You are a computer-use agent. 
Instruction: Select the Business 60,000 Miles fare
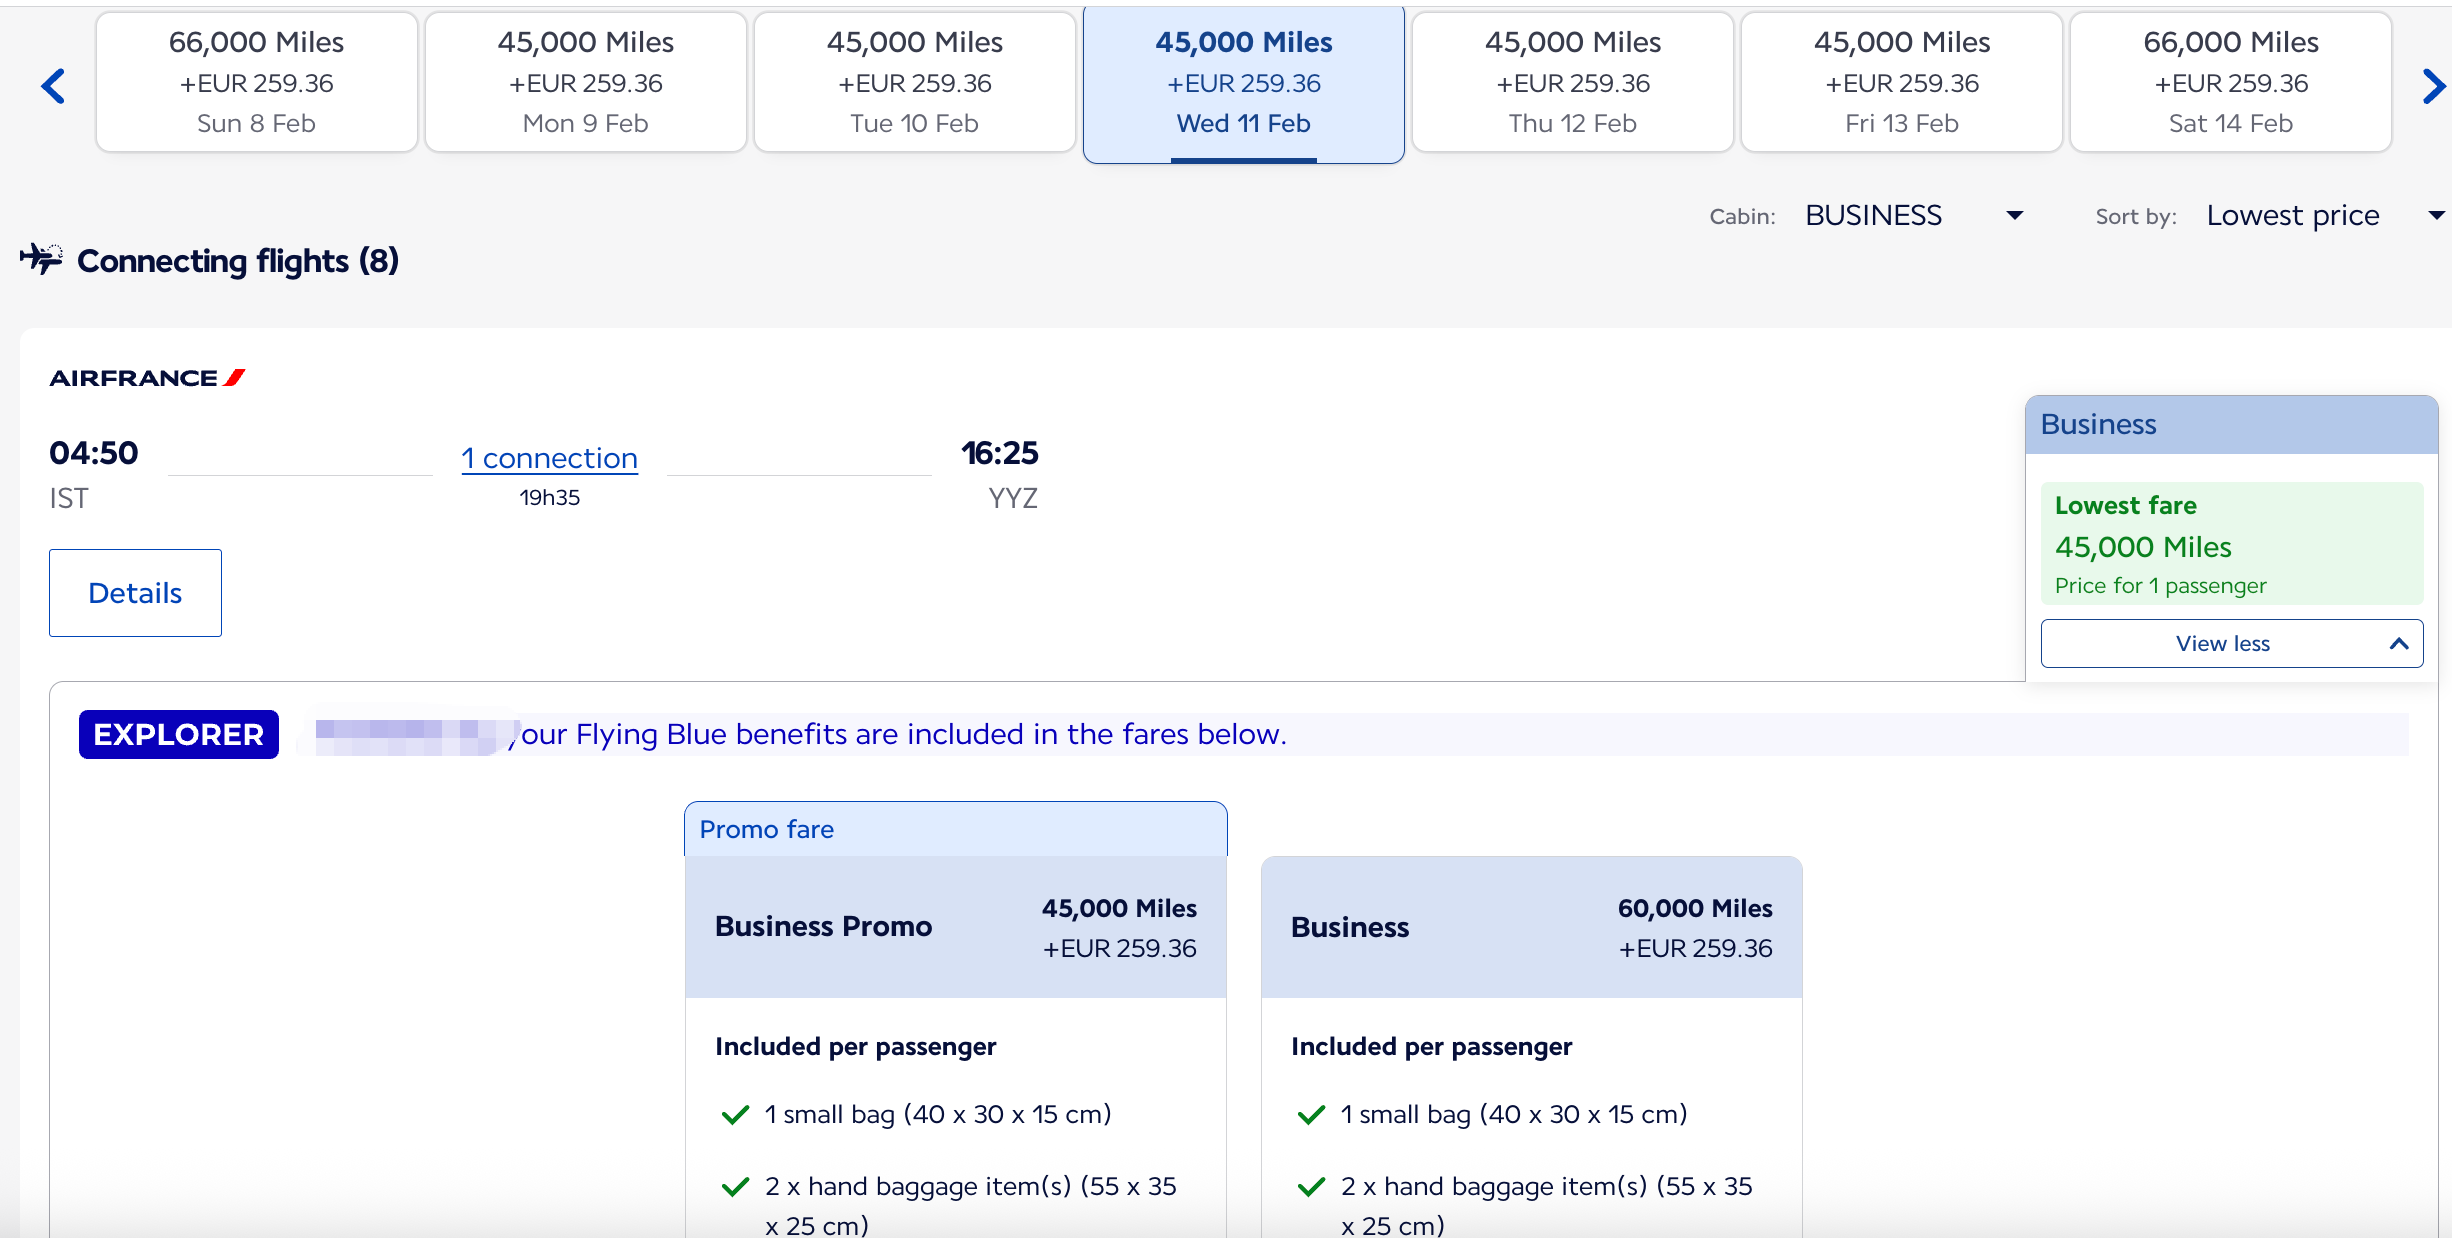tap(1531, 927)
